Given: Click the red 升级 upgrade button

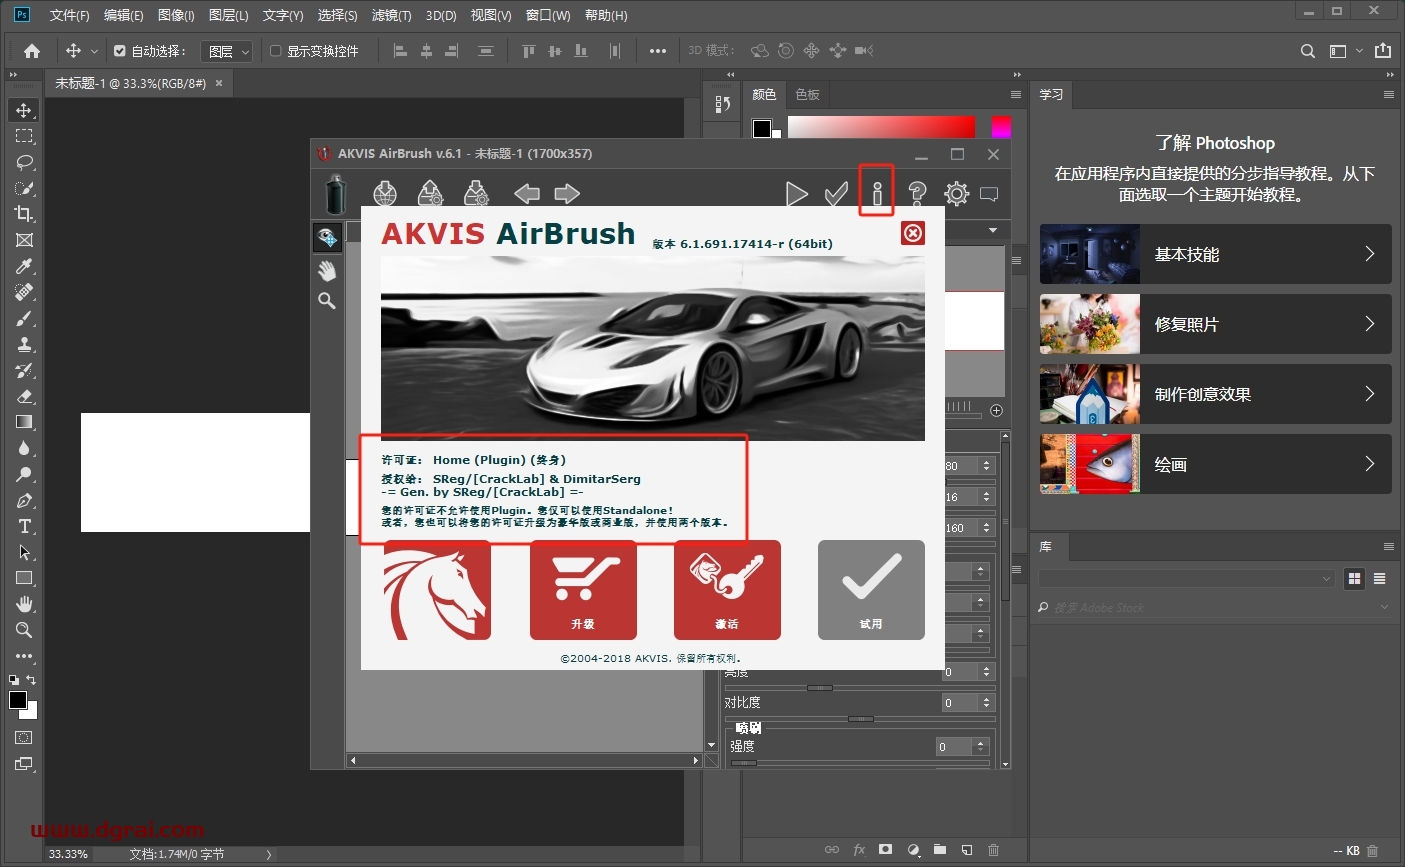Looking at the screenshot, I should click(x=583, y=590).
